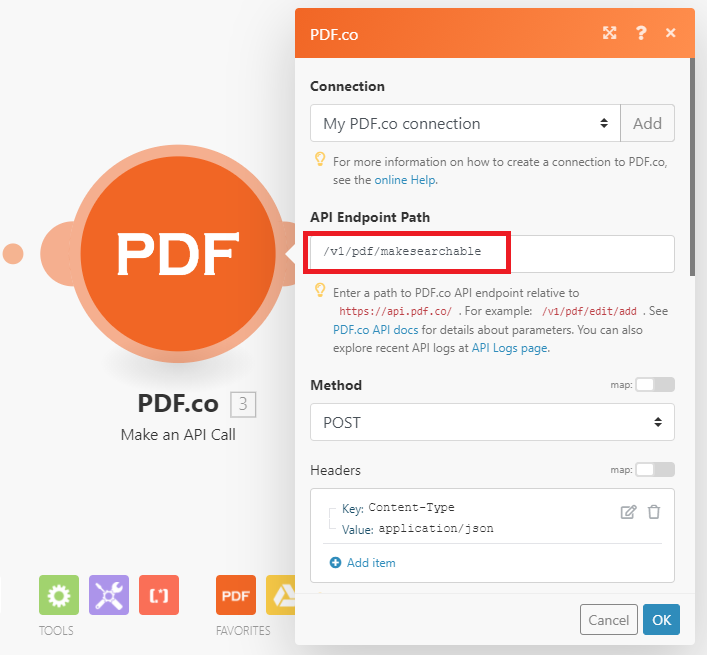Image resolution: width=707 pixels, height=655 pixels.
Task: Open the PDF.co API docs link
Action: point(376,330)
